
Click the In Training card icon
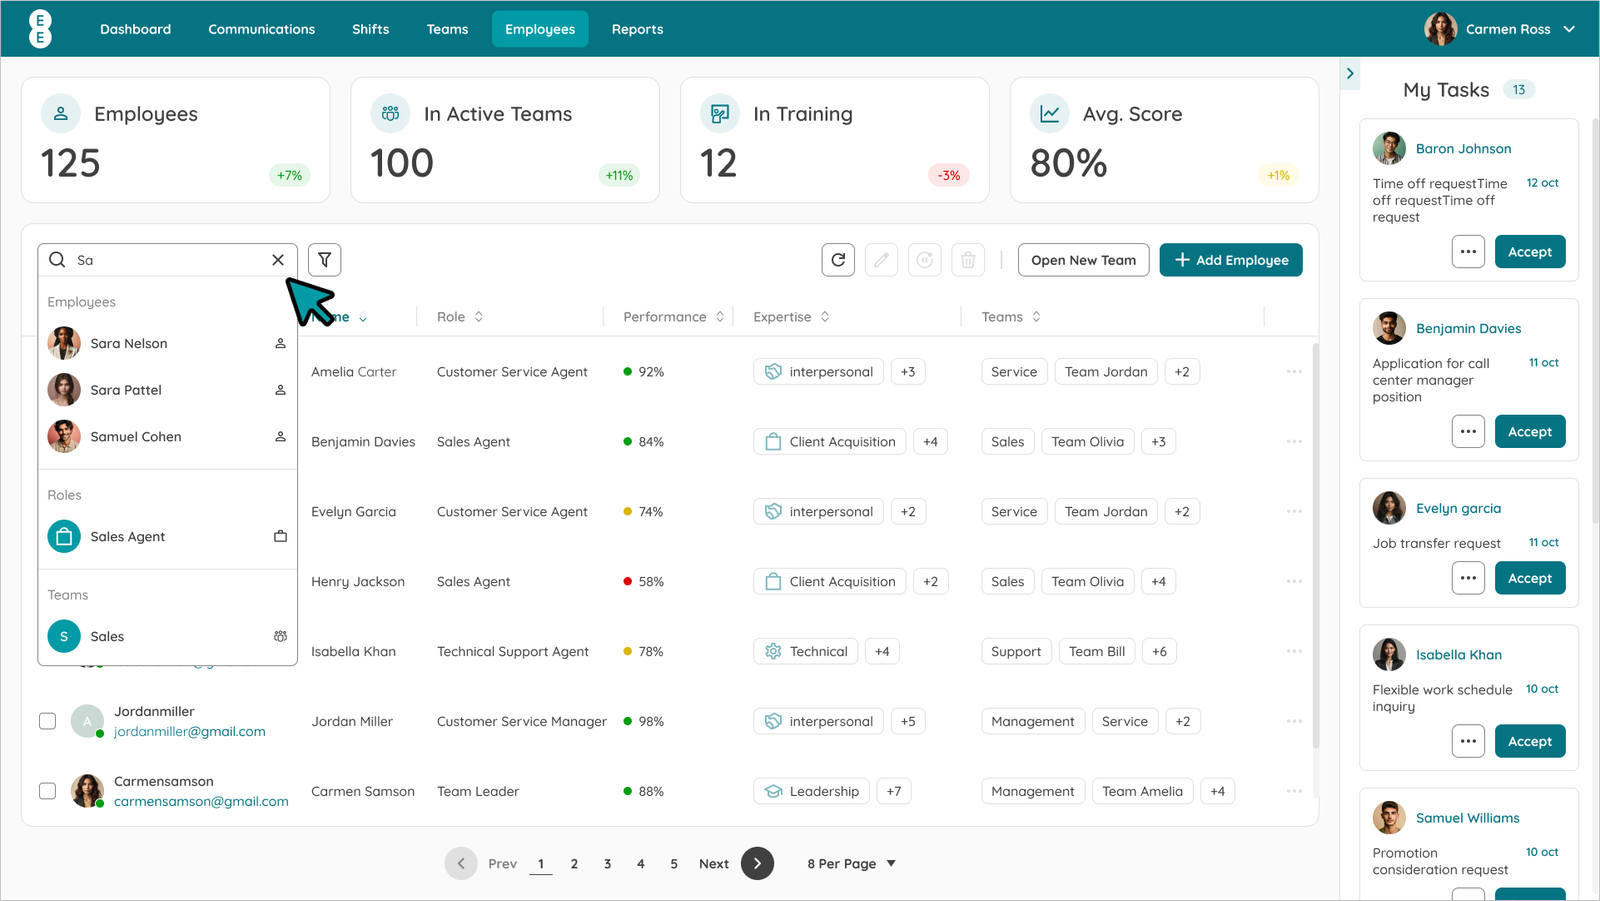click(720, 114)
